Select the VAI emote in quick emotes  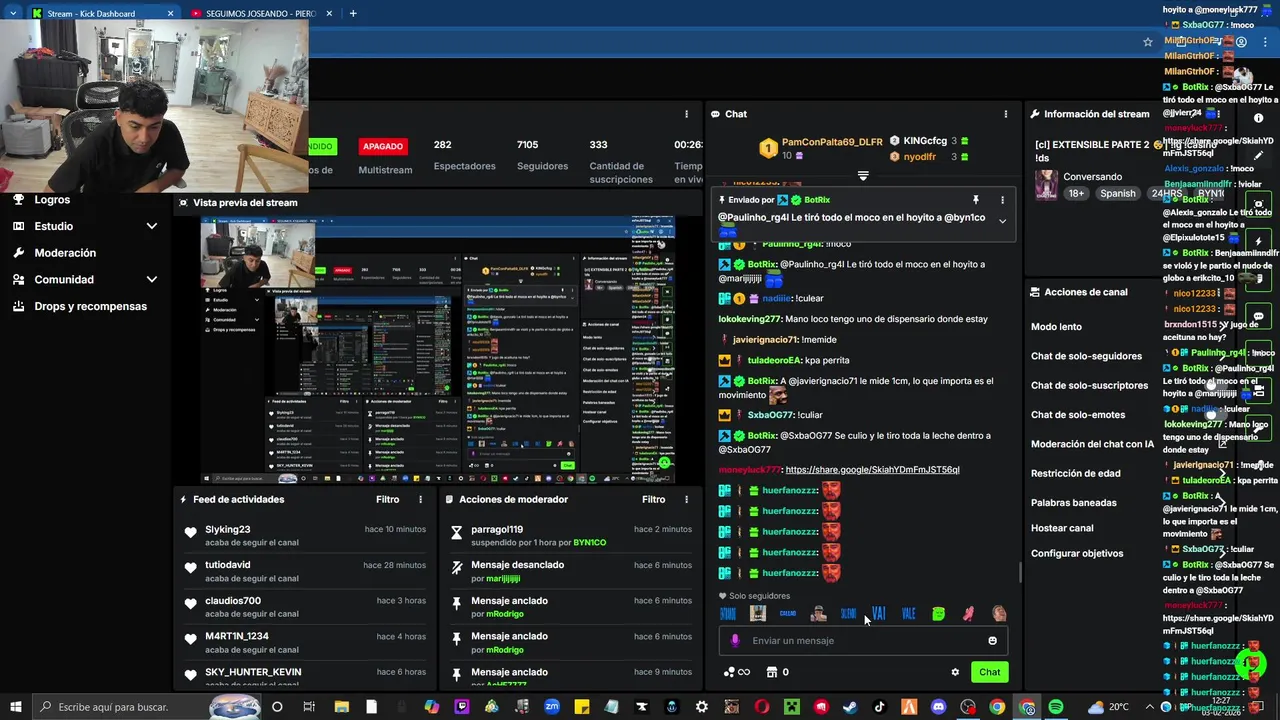pyautogui.click(x=878, y=614)
